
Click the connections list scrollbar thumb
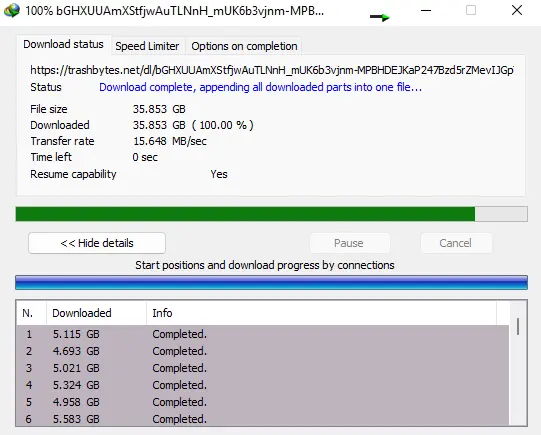tap(518, 326)
